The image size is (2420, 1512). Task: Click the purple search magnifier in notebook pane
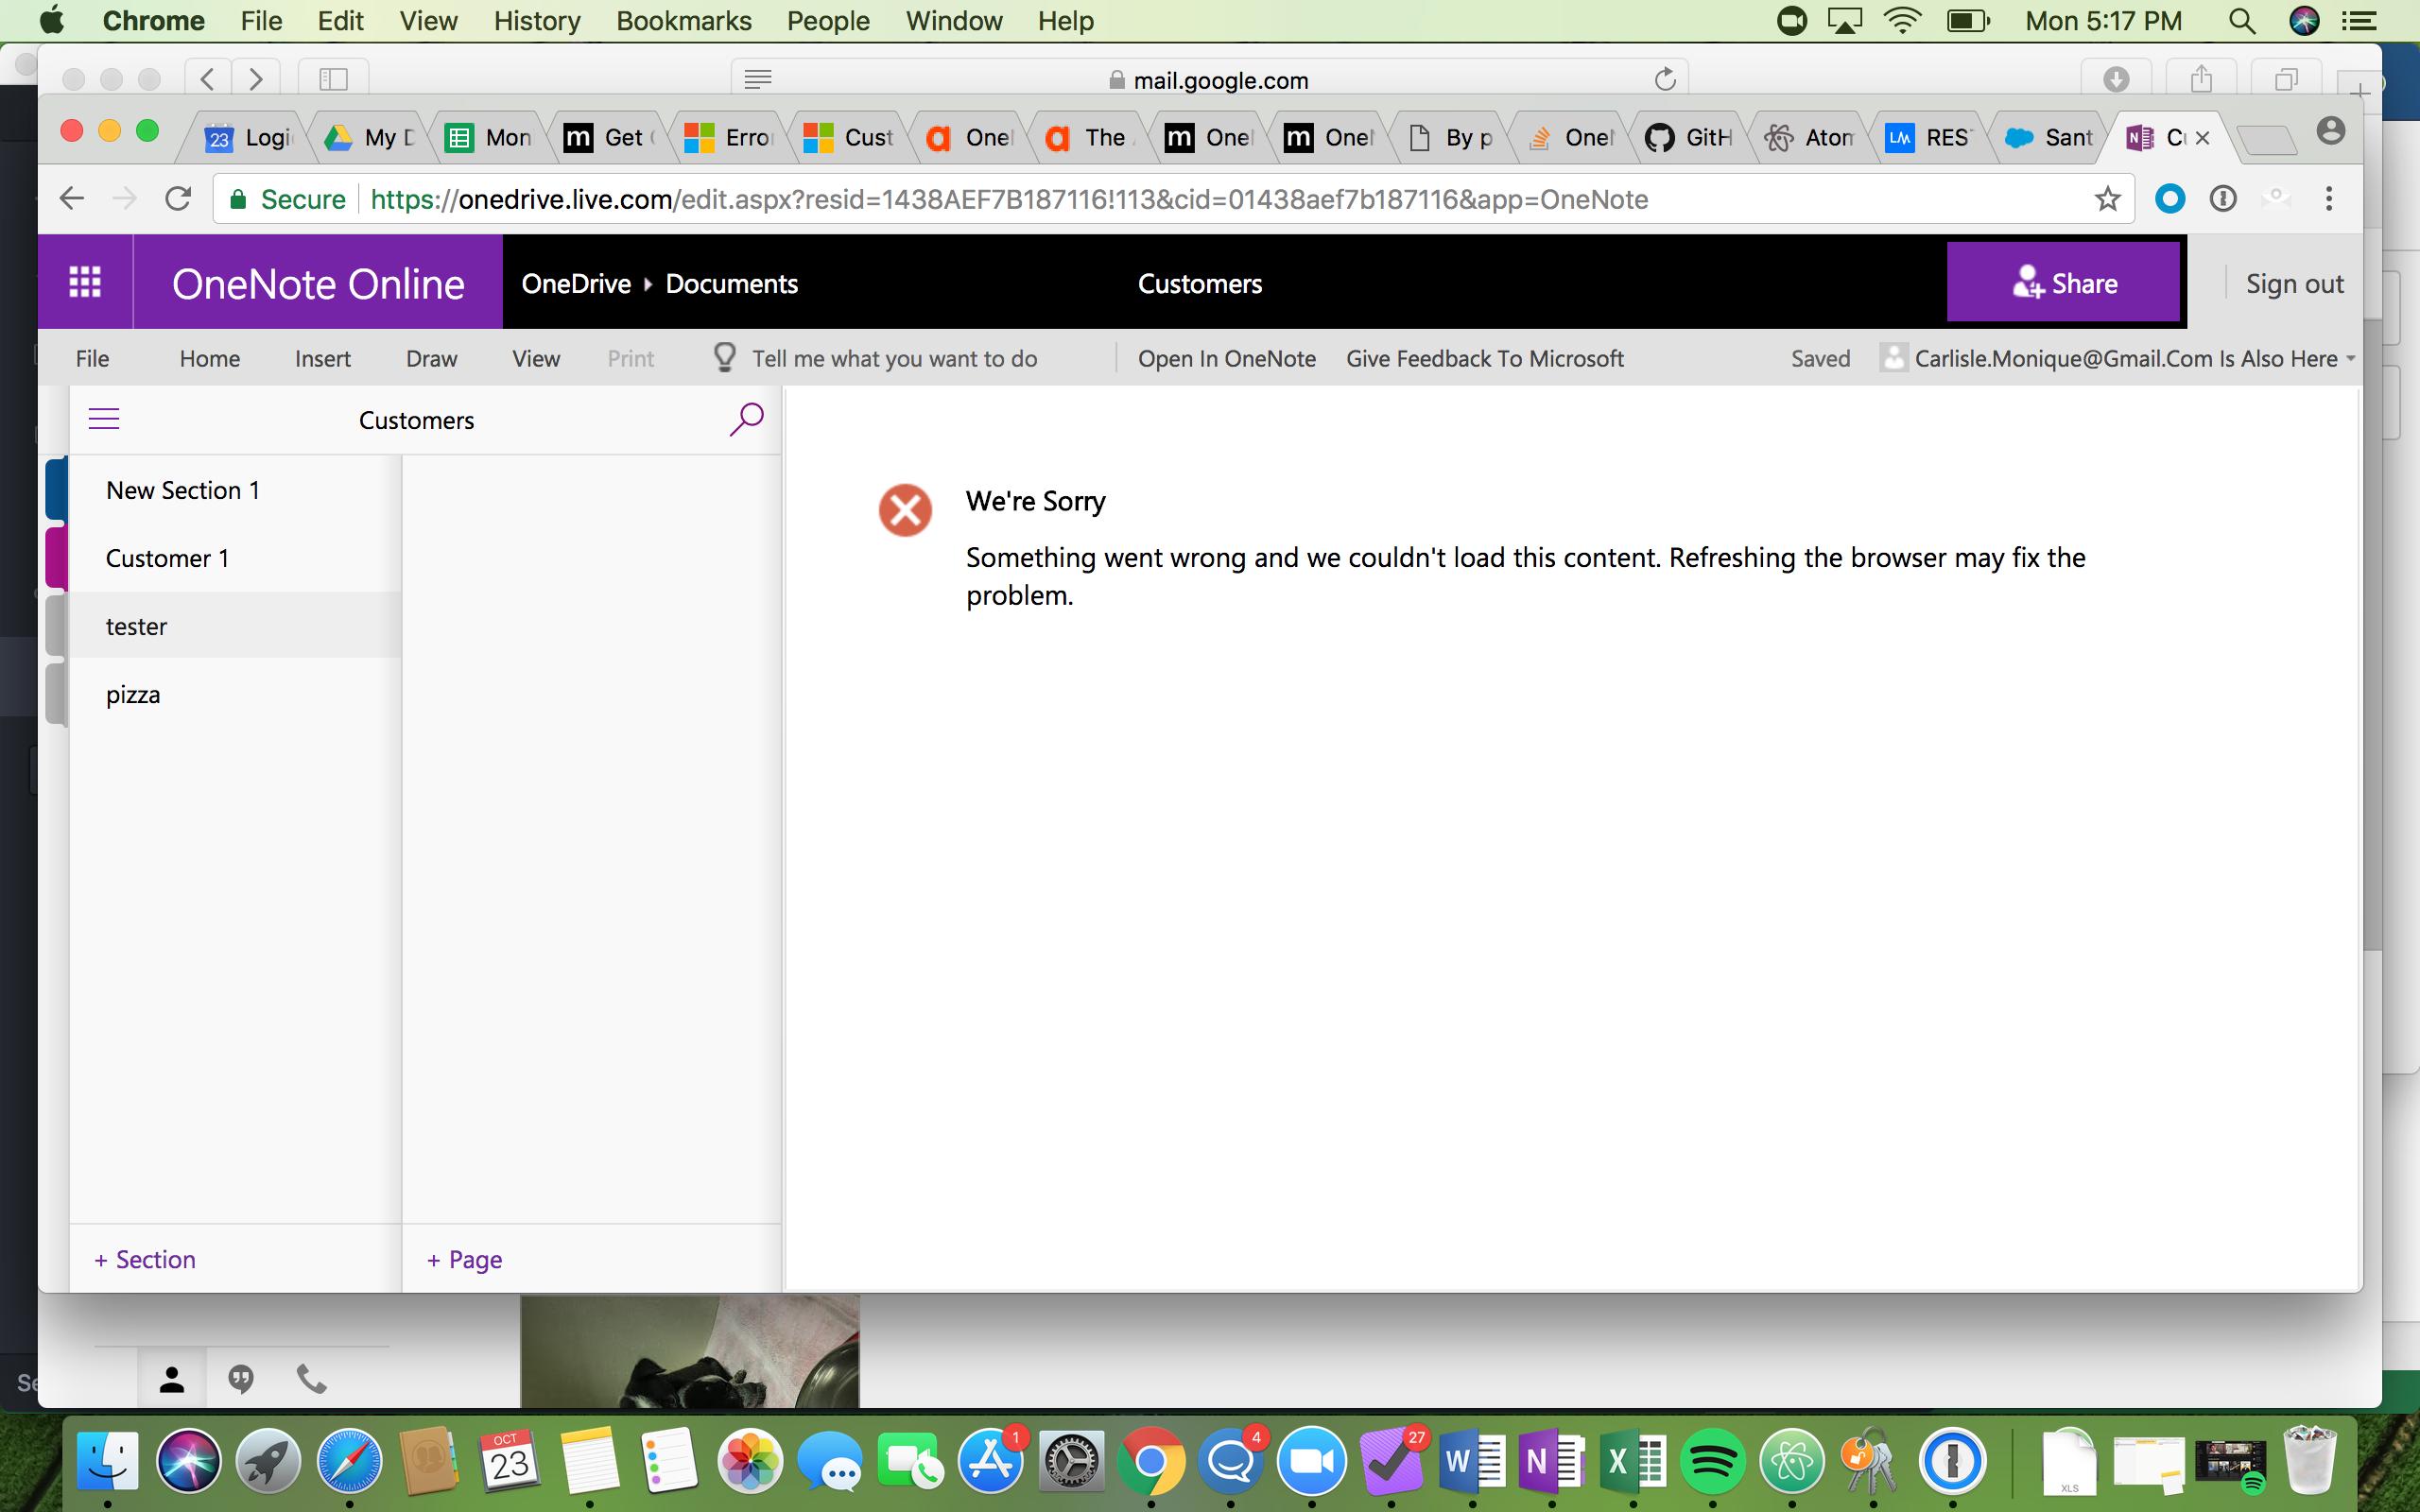(x=746, y=419)
